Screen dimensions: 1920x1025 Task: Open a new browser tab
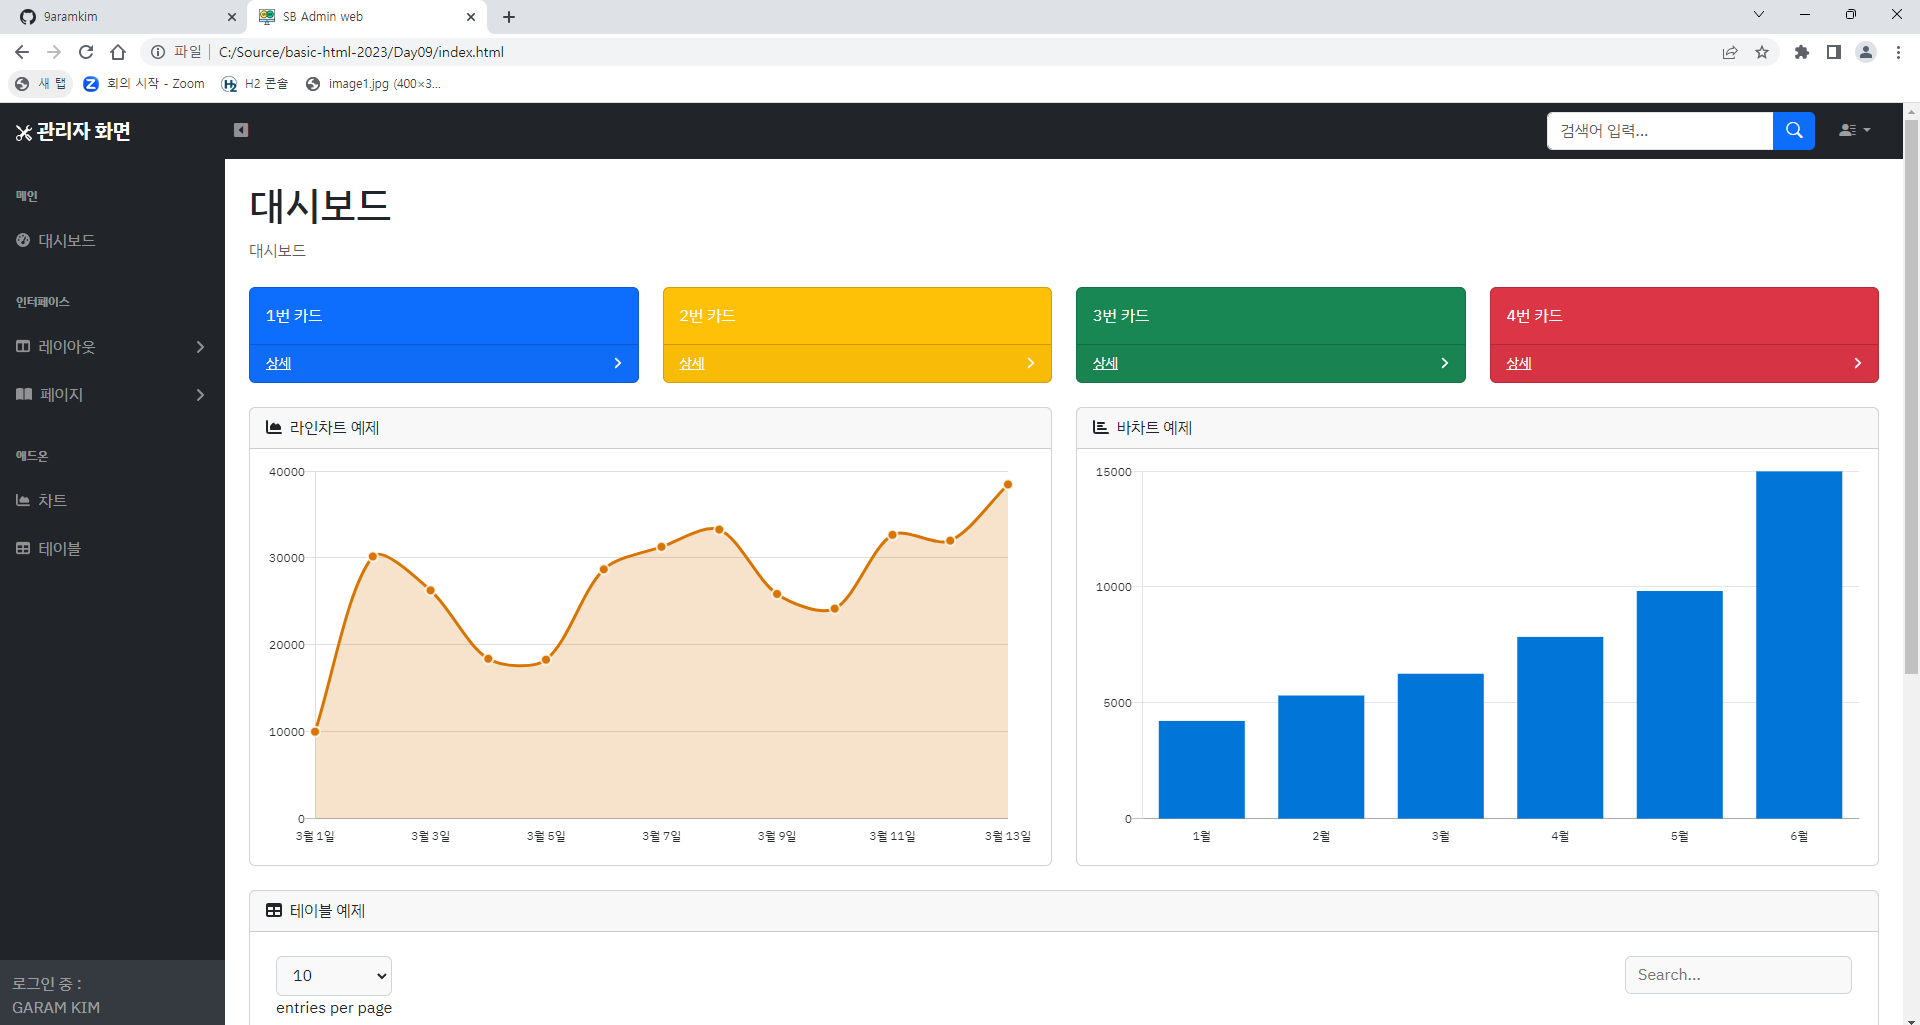pos(509,17)
